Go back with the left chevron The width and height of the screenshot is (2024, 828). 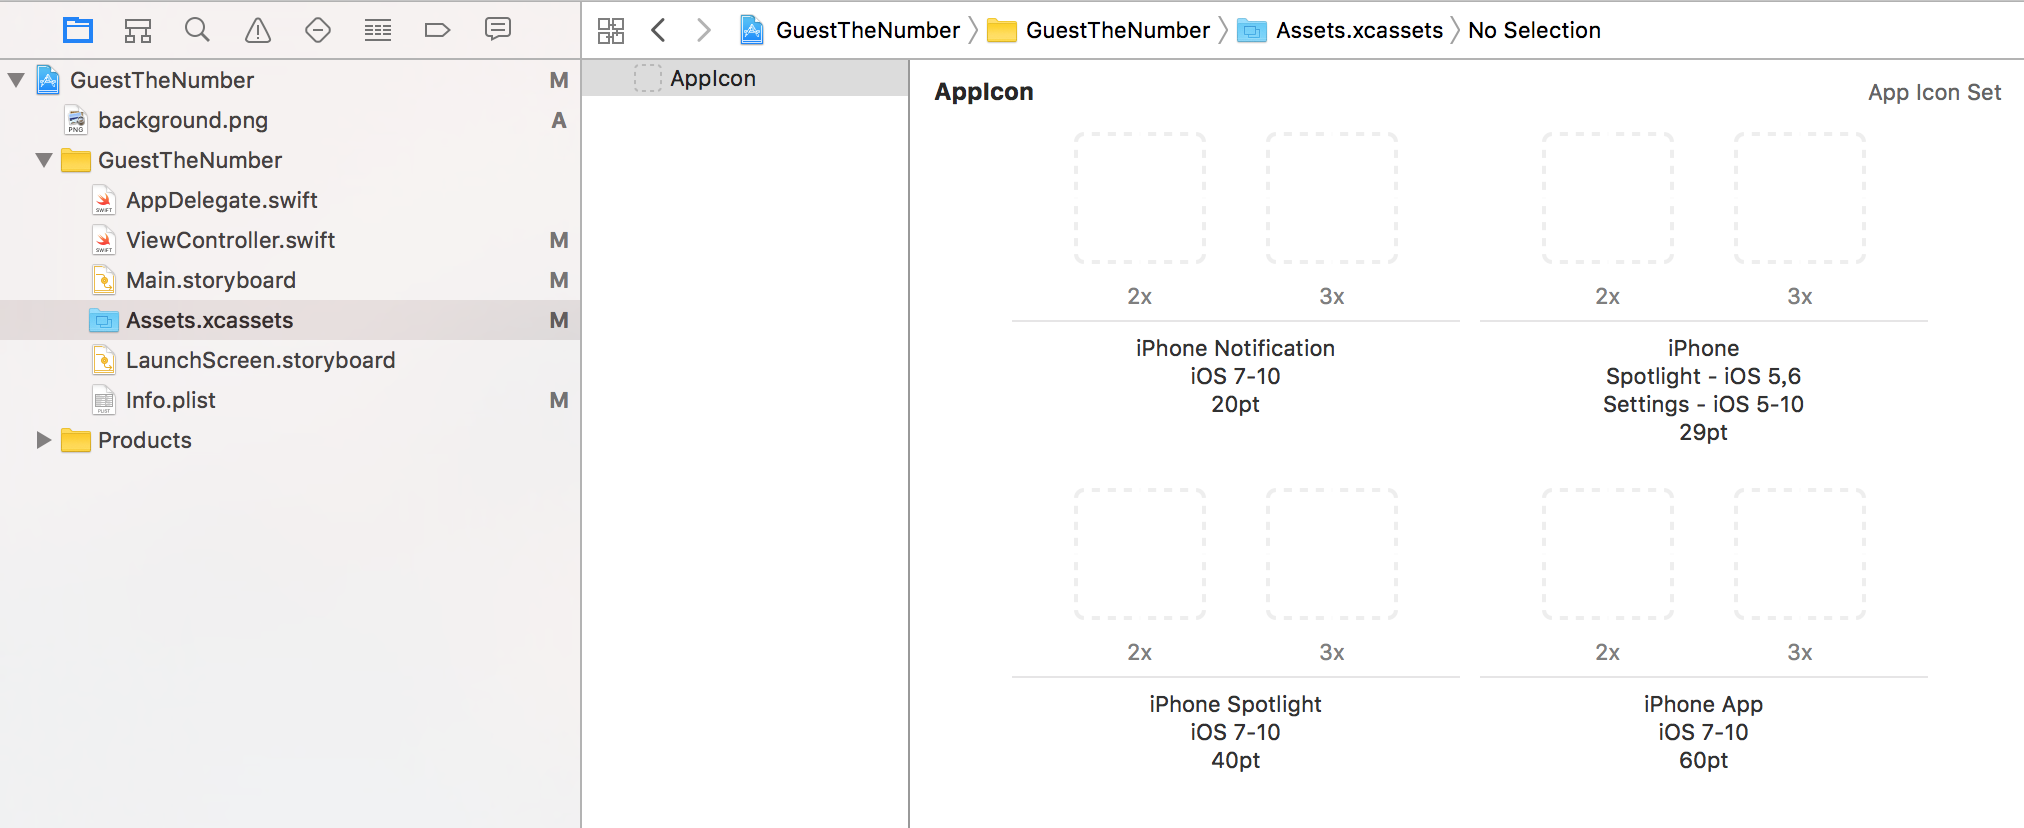658,30
